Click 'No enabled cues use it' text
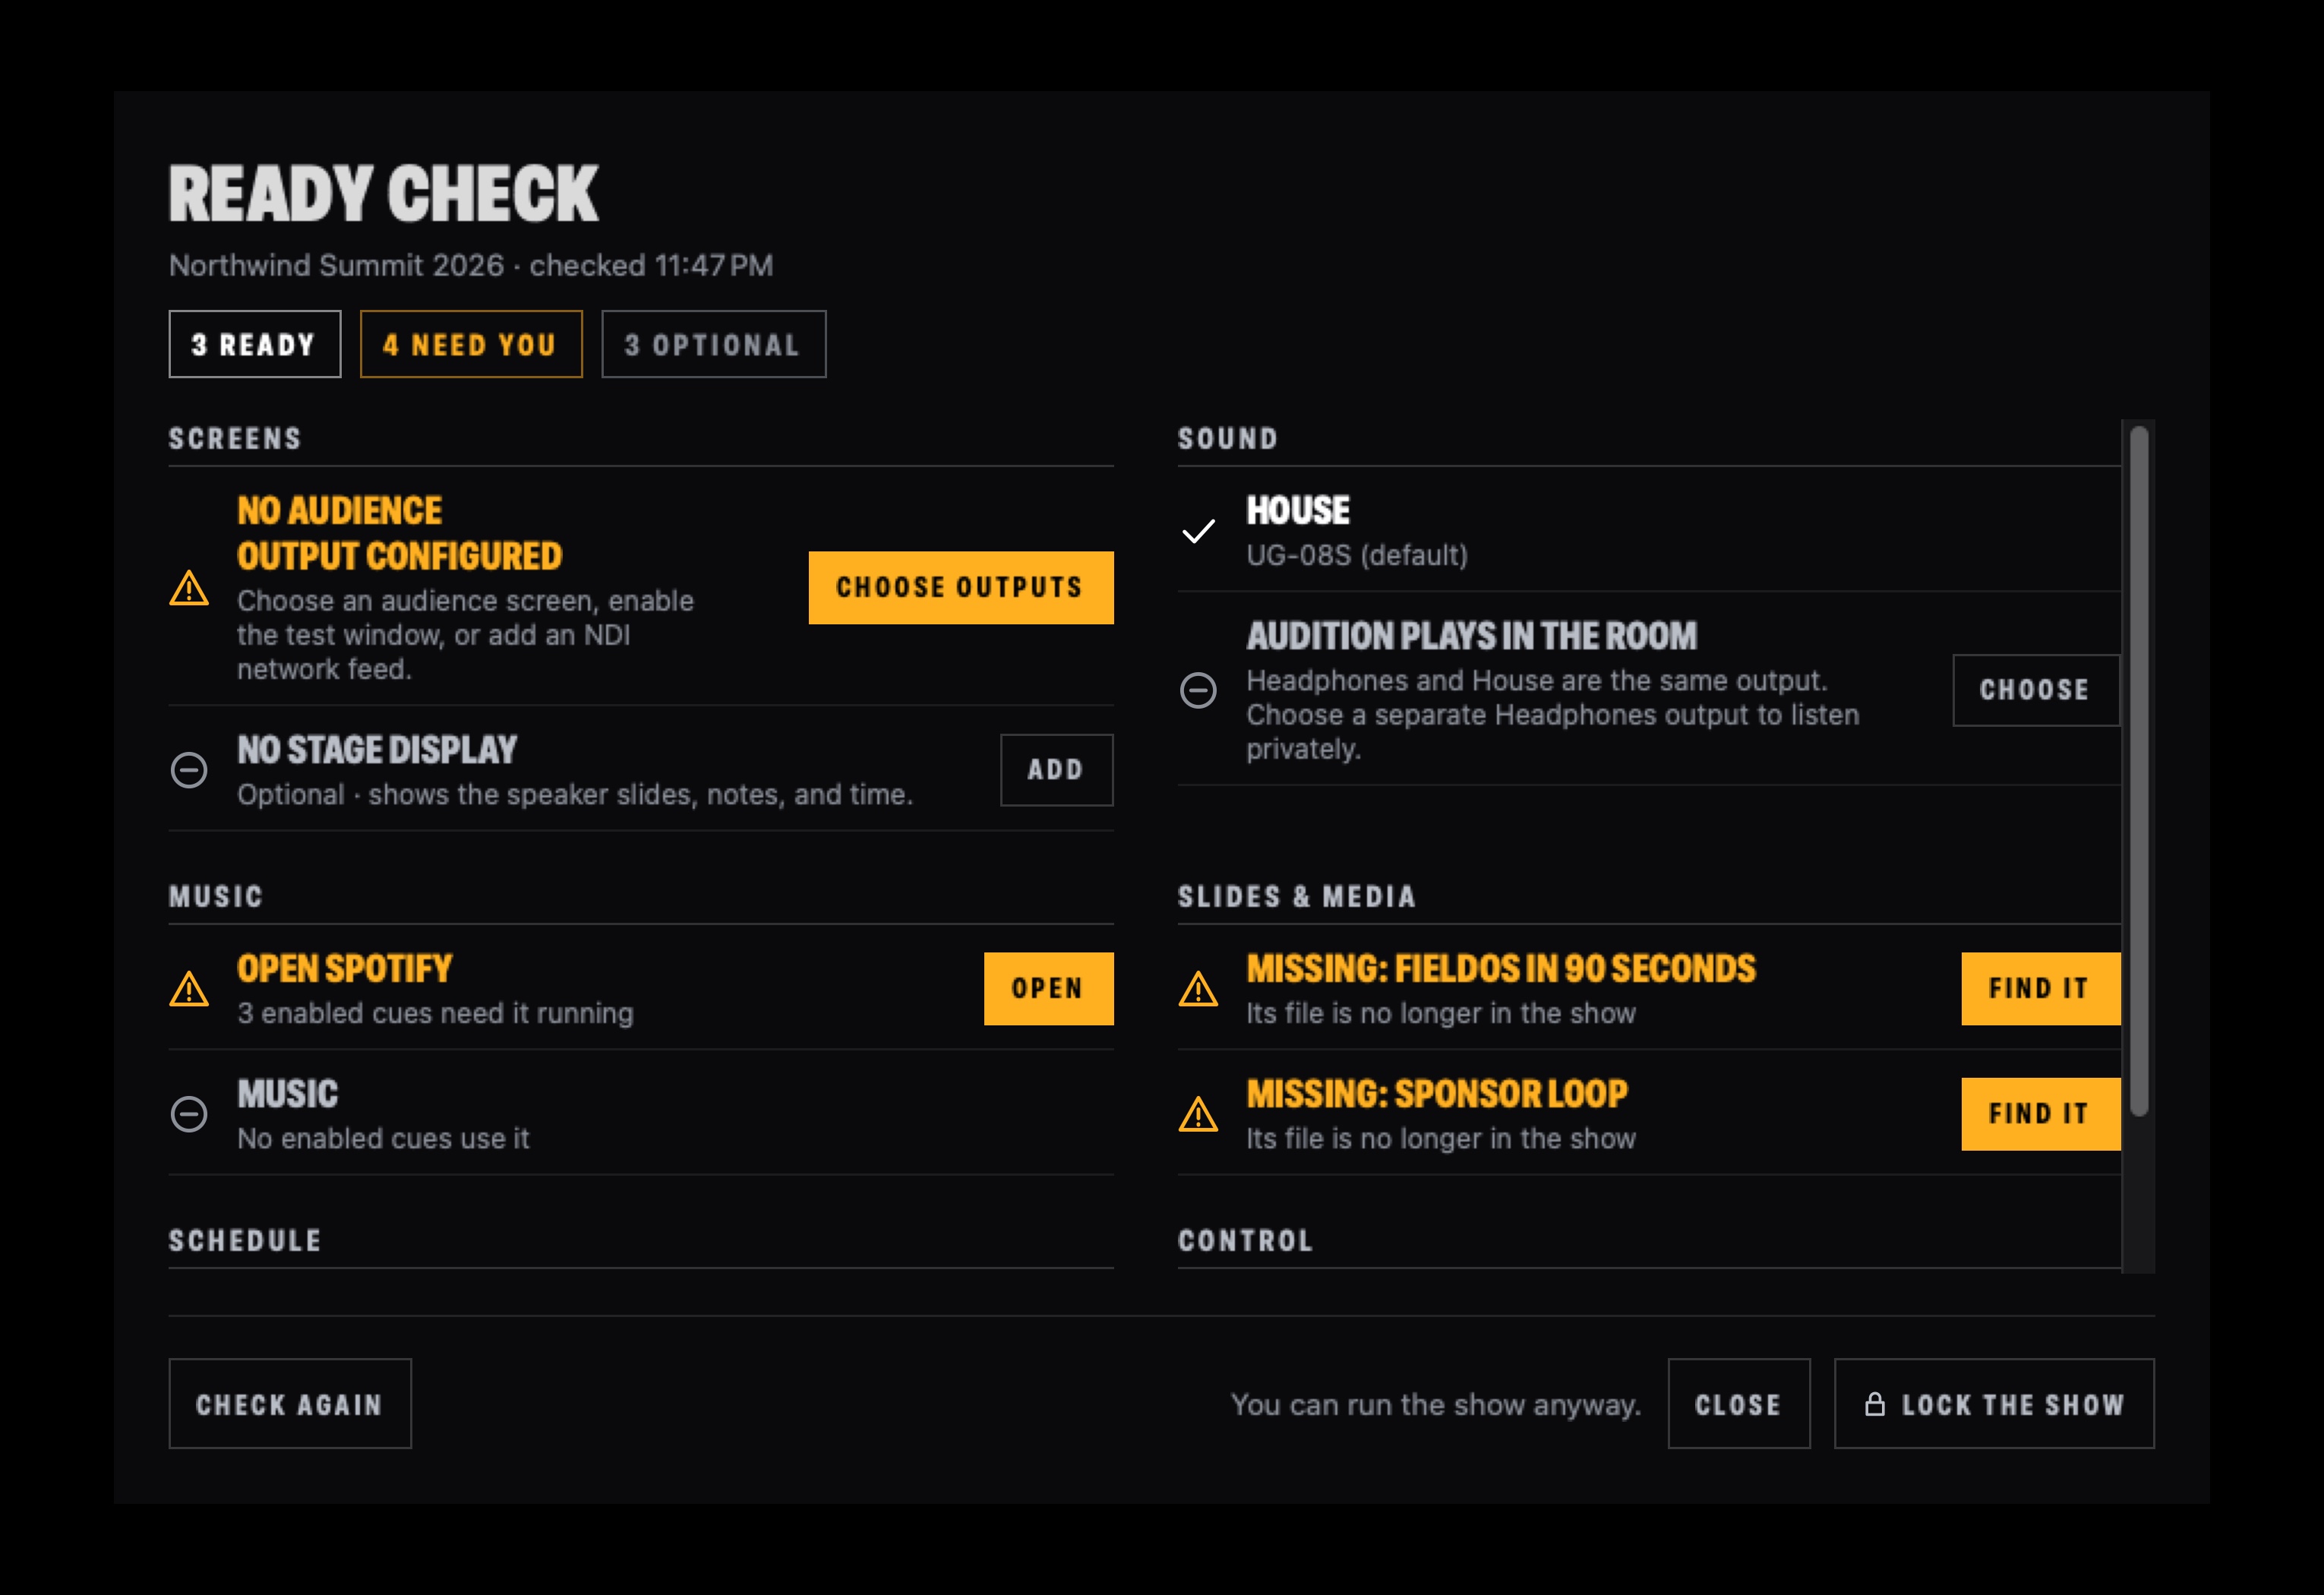The image size is (2324, 1595). point(383,1139)
